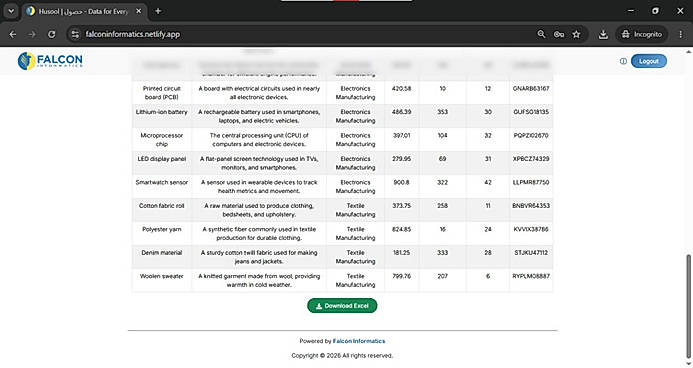Screen dimensions: 693x368
Task: Download the table as Excel
Action: pos(342,306)
